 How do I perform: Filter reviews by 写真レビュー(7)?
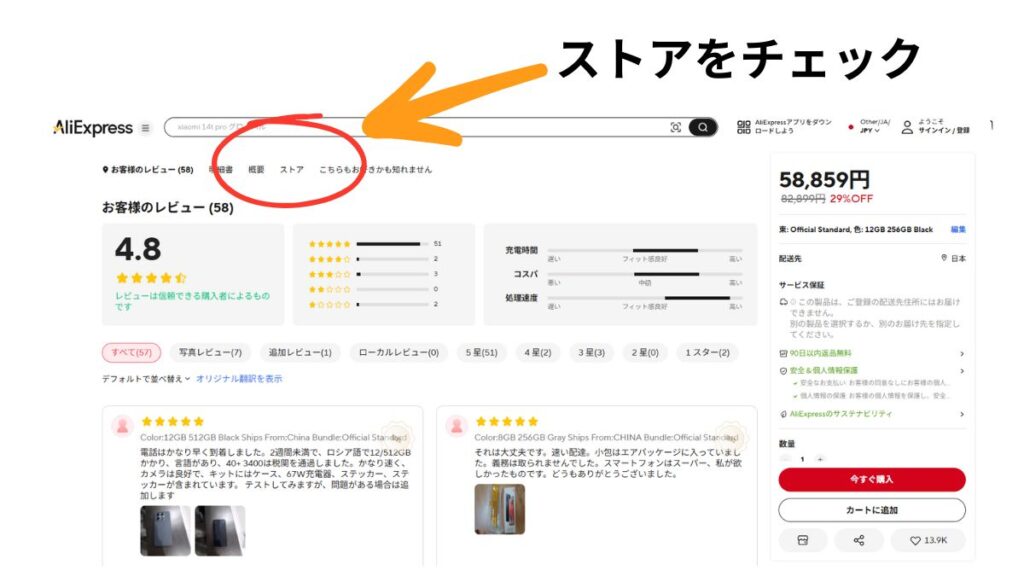click(210, 353)
